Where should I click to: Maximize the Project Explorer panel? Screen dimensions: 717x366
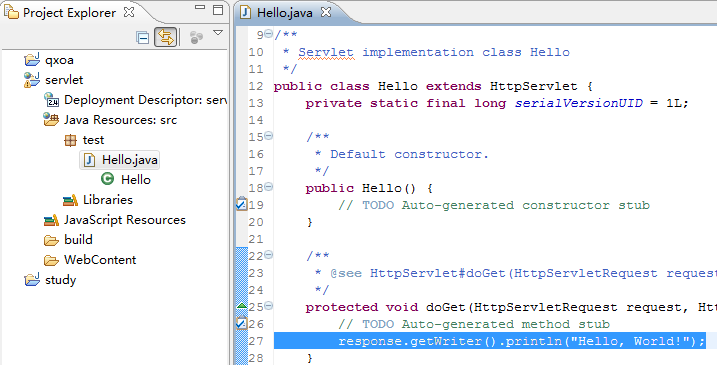[x=218, y=10]
